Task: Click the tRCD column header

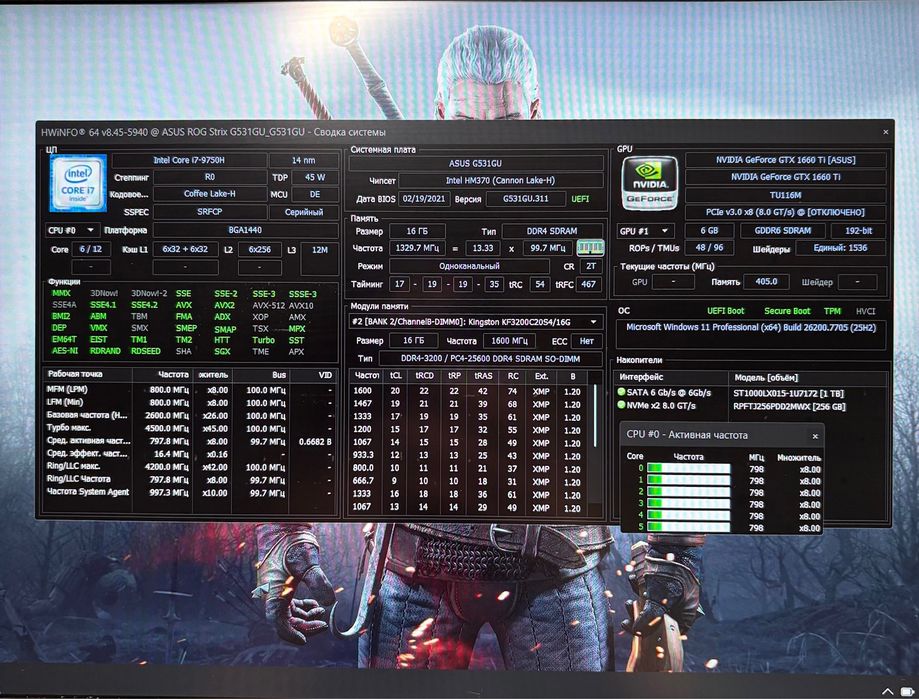Action: 424,376
